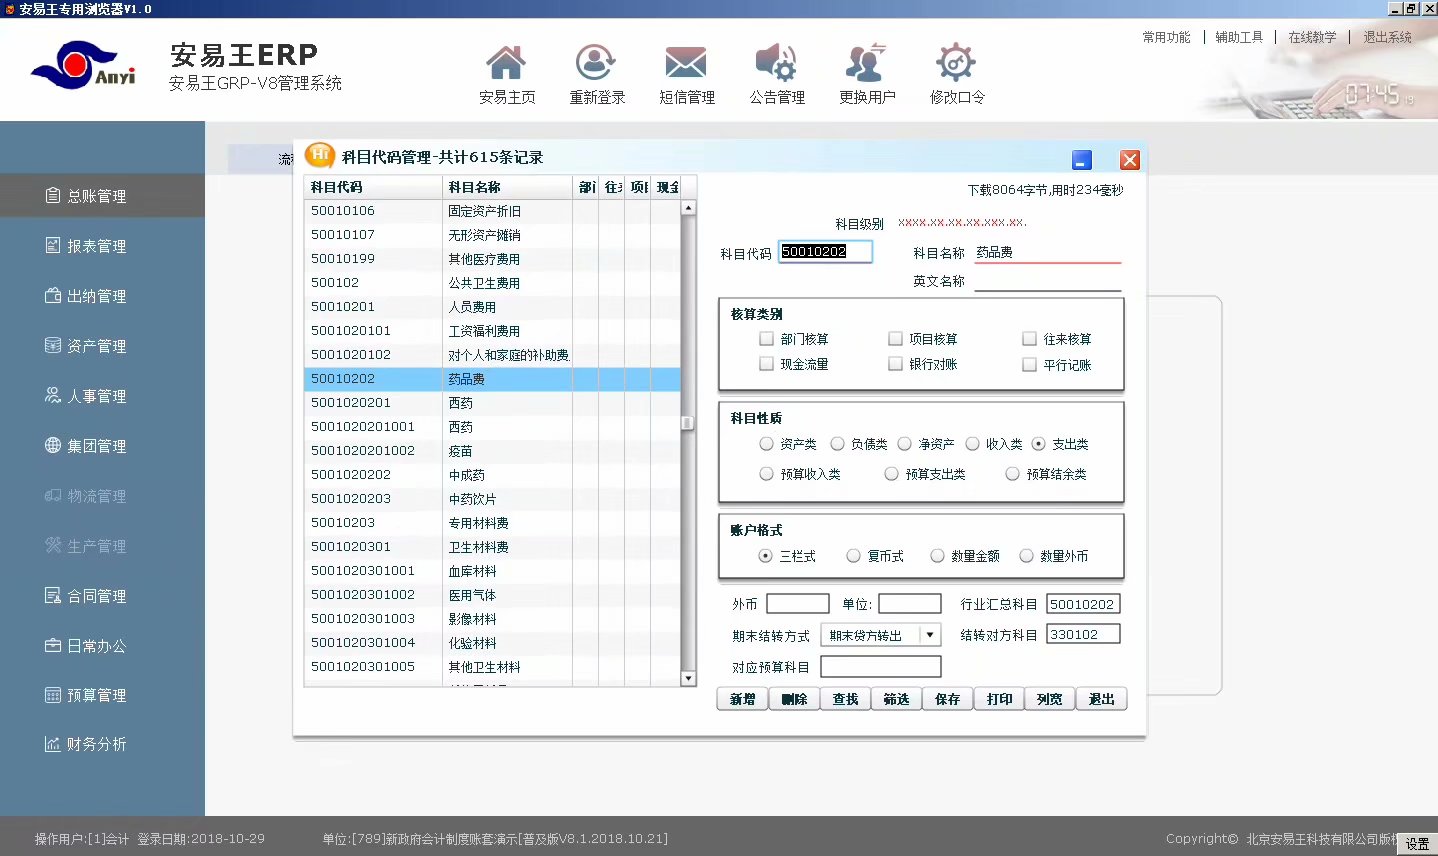Viewport: 1438px width, 856px height.
Task: Enable the 银行对账 checkbox
Action: point(895,364)
